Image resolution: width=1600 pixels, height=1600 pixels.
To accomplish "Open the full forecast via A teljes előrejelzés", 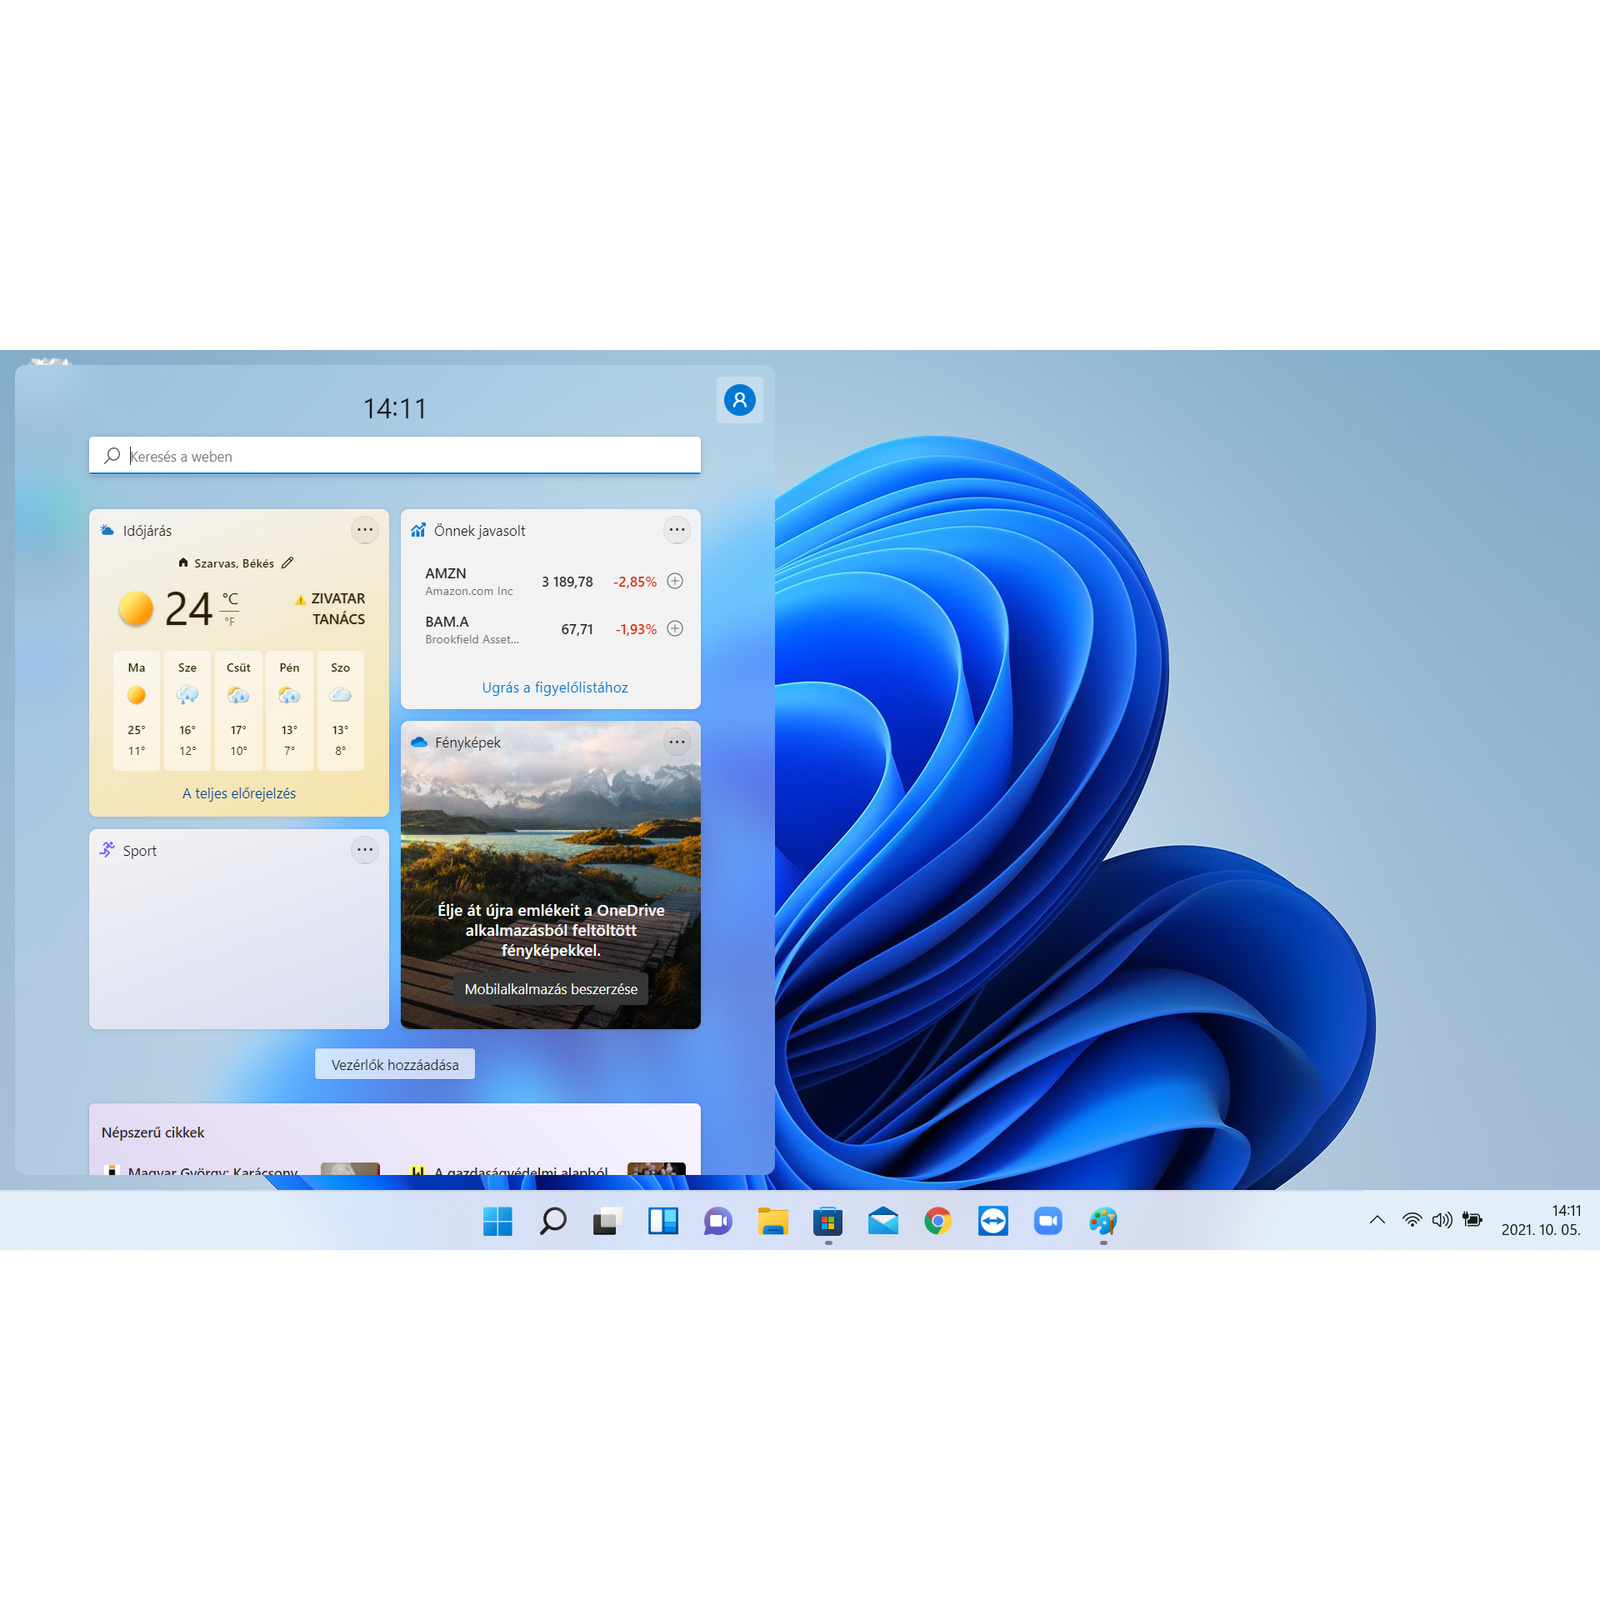I will (238, 792).
